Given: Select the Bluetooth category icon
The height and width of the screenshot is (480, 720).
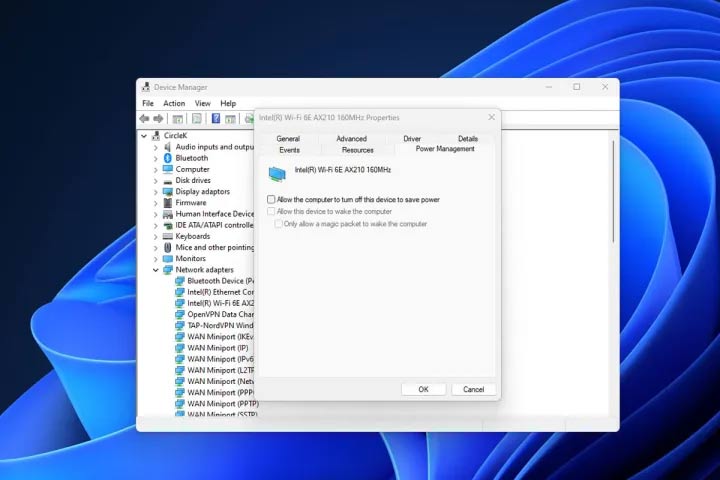Looking at the screenshot, I should tap(168, 158).
